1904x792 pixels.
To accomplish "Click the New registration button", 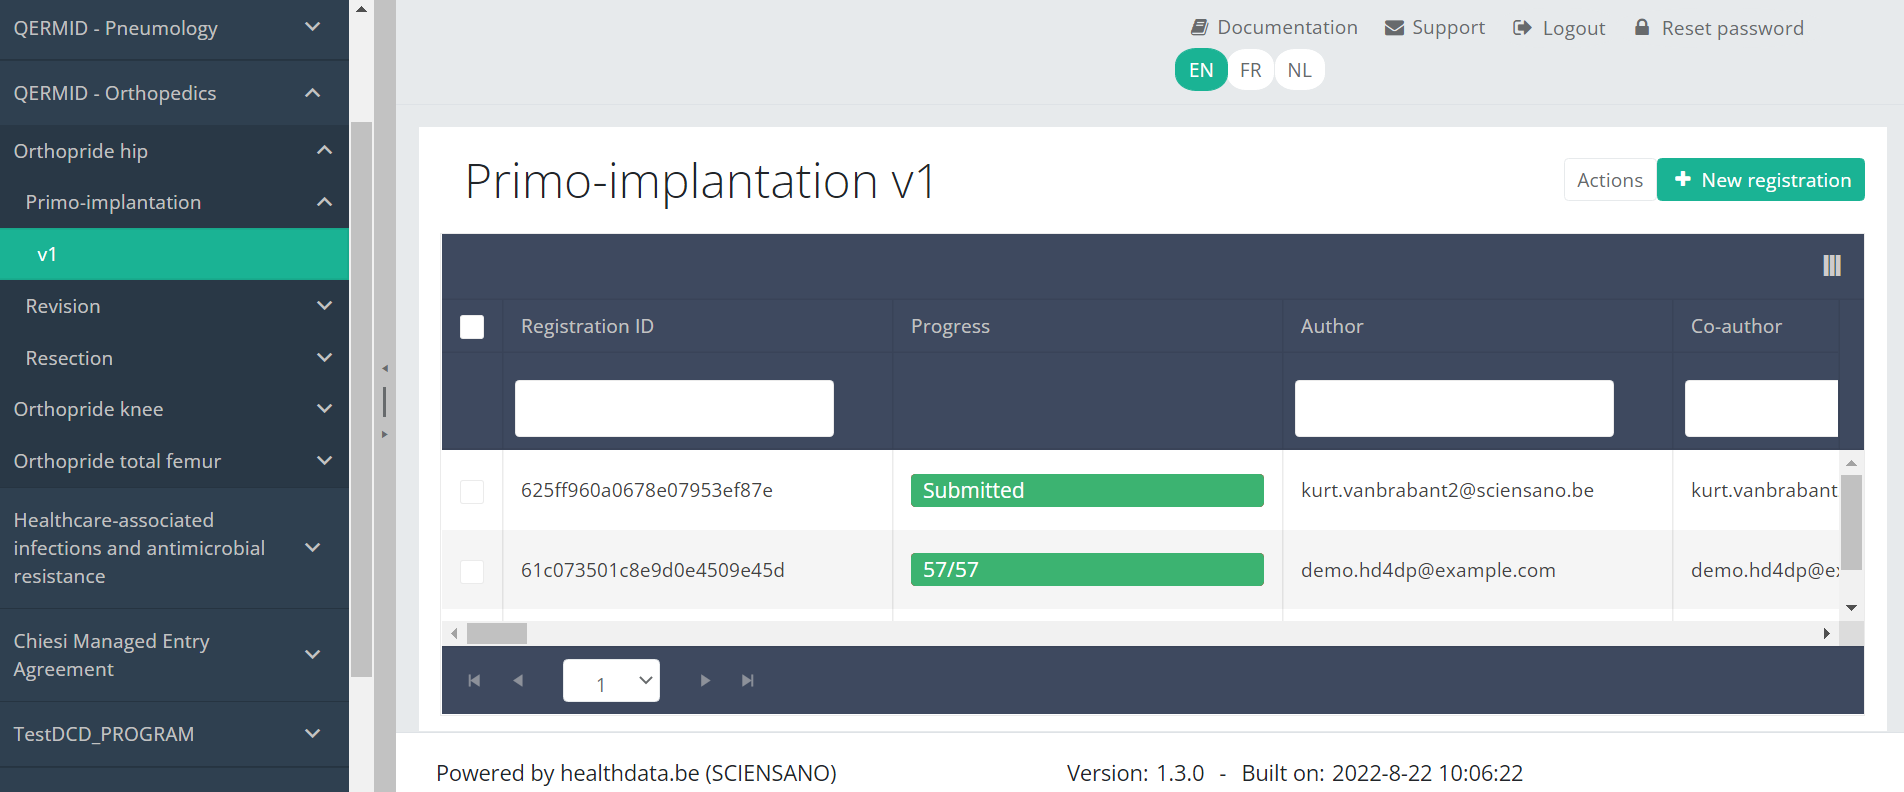I will pyautogui.click(x=1760, y=180).
